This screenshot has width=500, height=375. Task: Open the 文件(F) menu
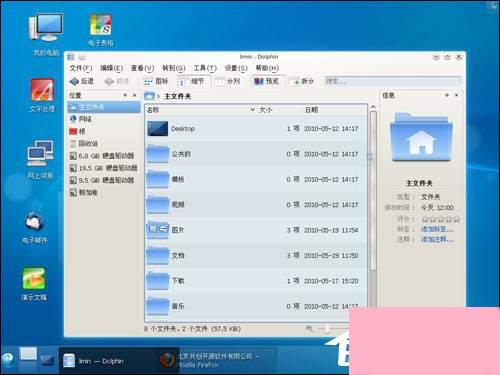click(81, 68)
